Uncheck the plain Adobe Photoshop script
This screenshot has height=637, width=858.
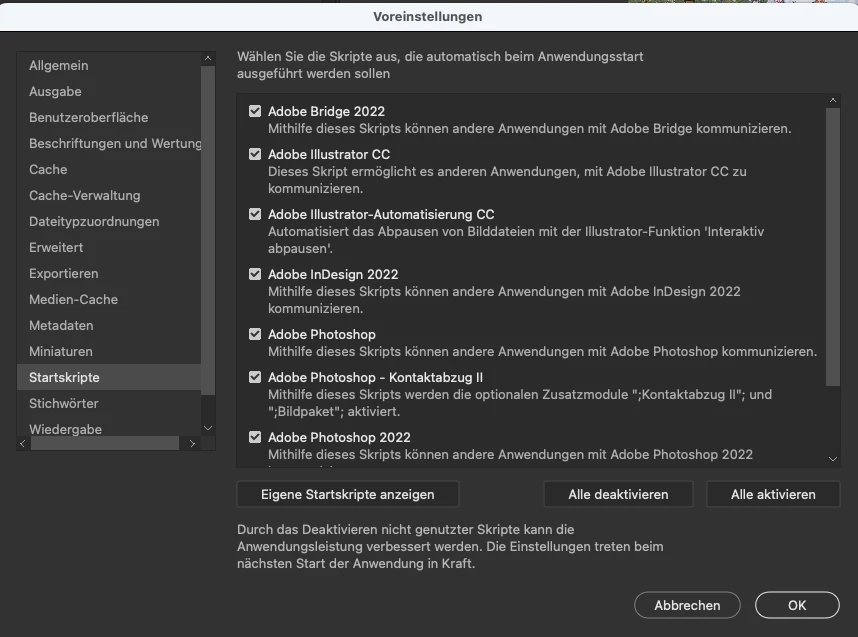pyautogui.click(x=255, y=334)
